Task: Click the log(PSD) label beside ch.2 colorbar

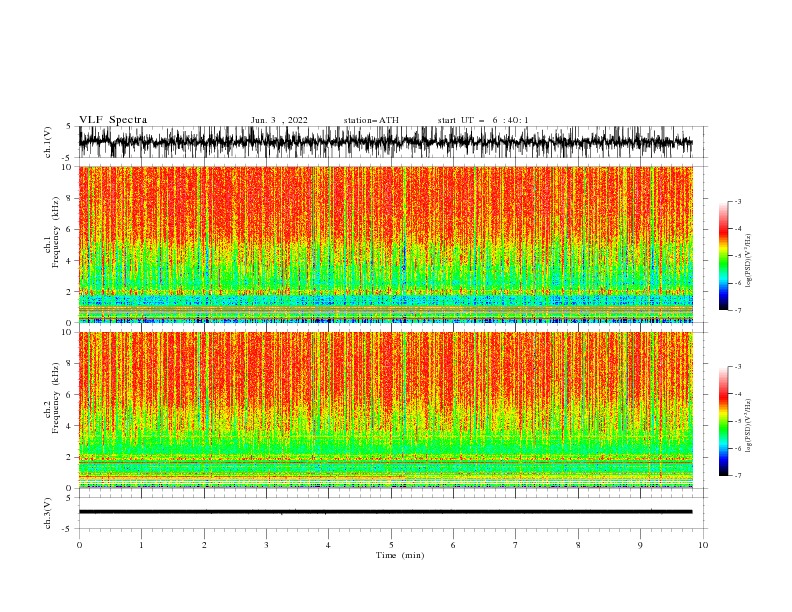Action: pyautogui.click(x=748, y=426)
